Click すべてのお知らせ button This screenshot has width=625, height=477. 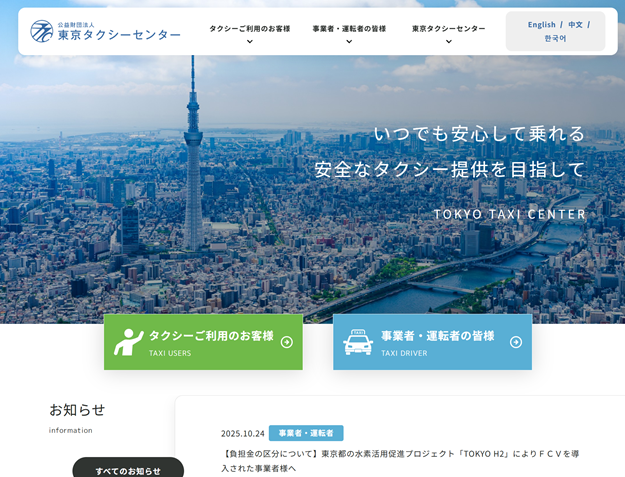pyautogui.click(x=128, y=467)
